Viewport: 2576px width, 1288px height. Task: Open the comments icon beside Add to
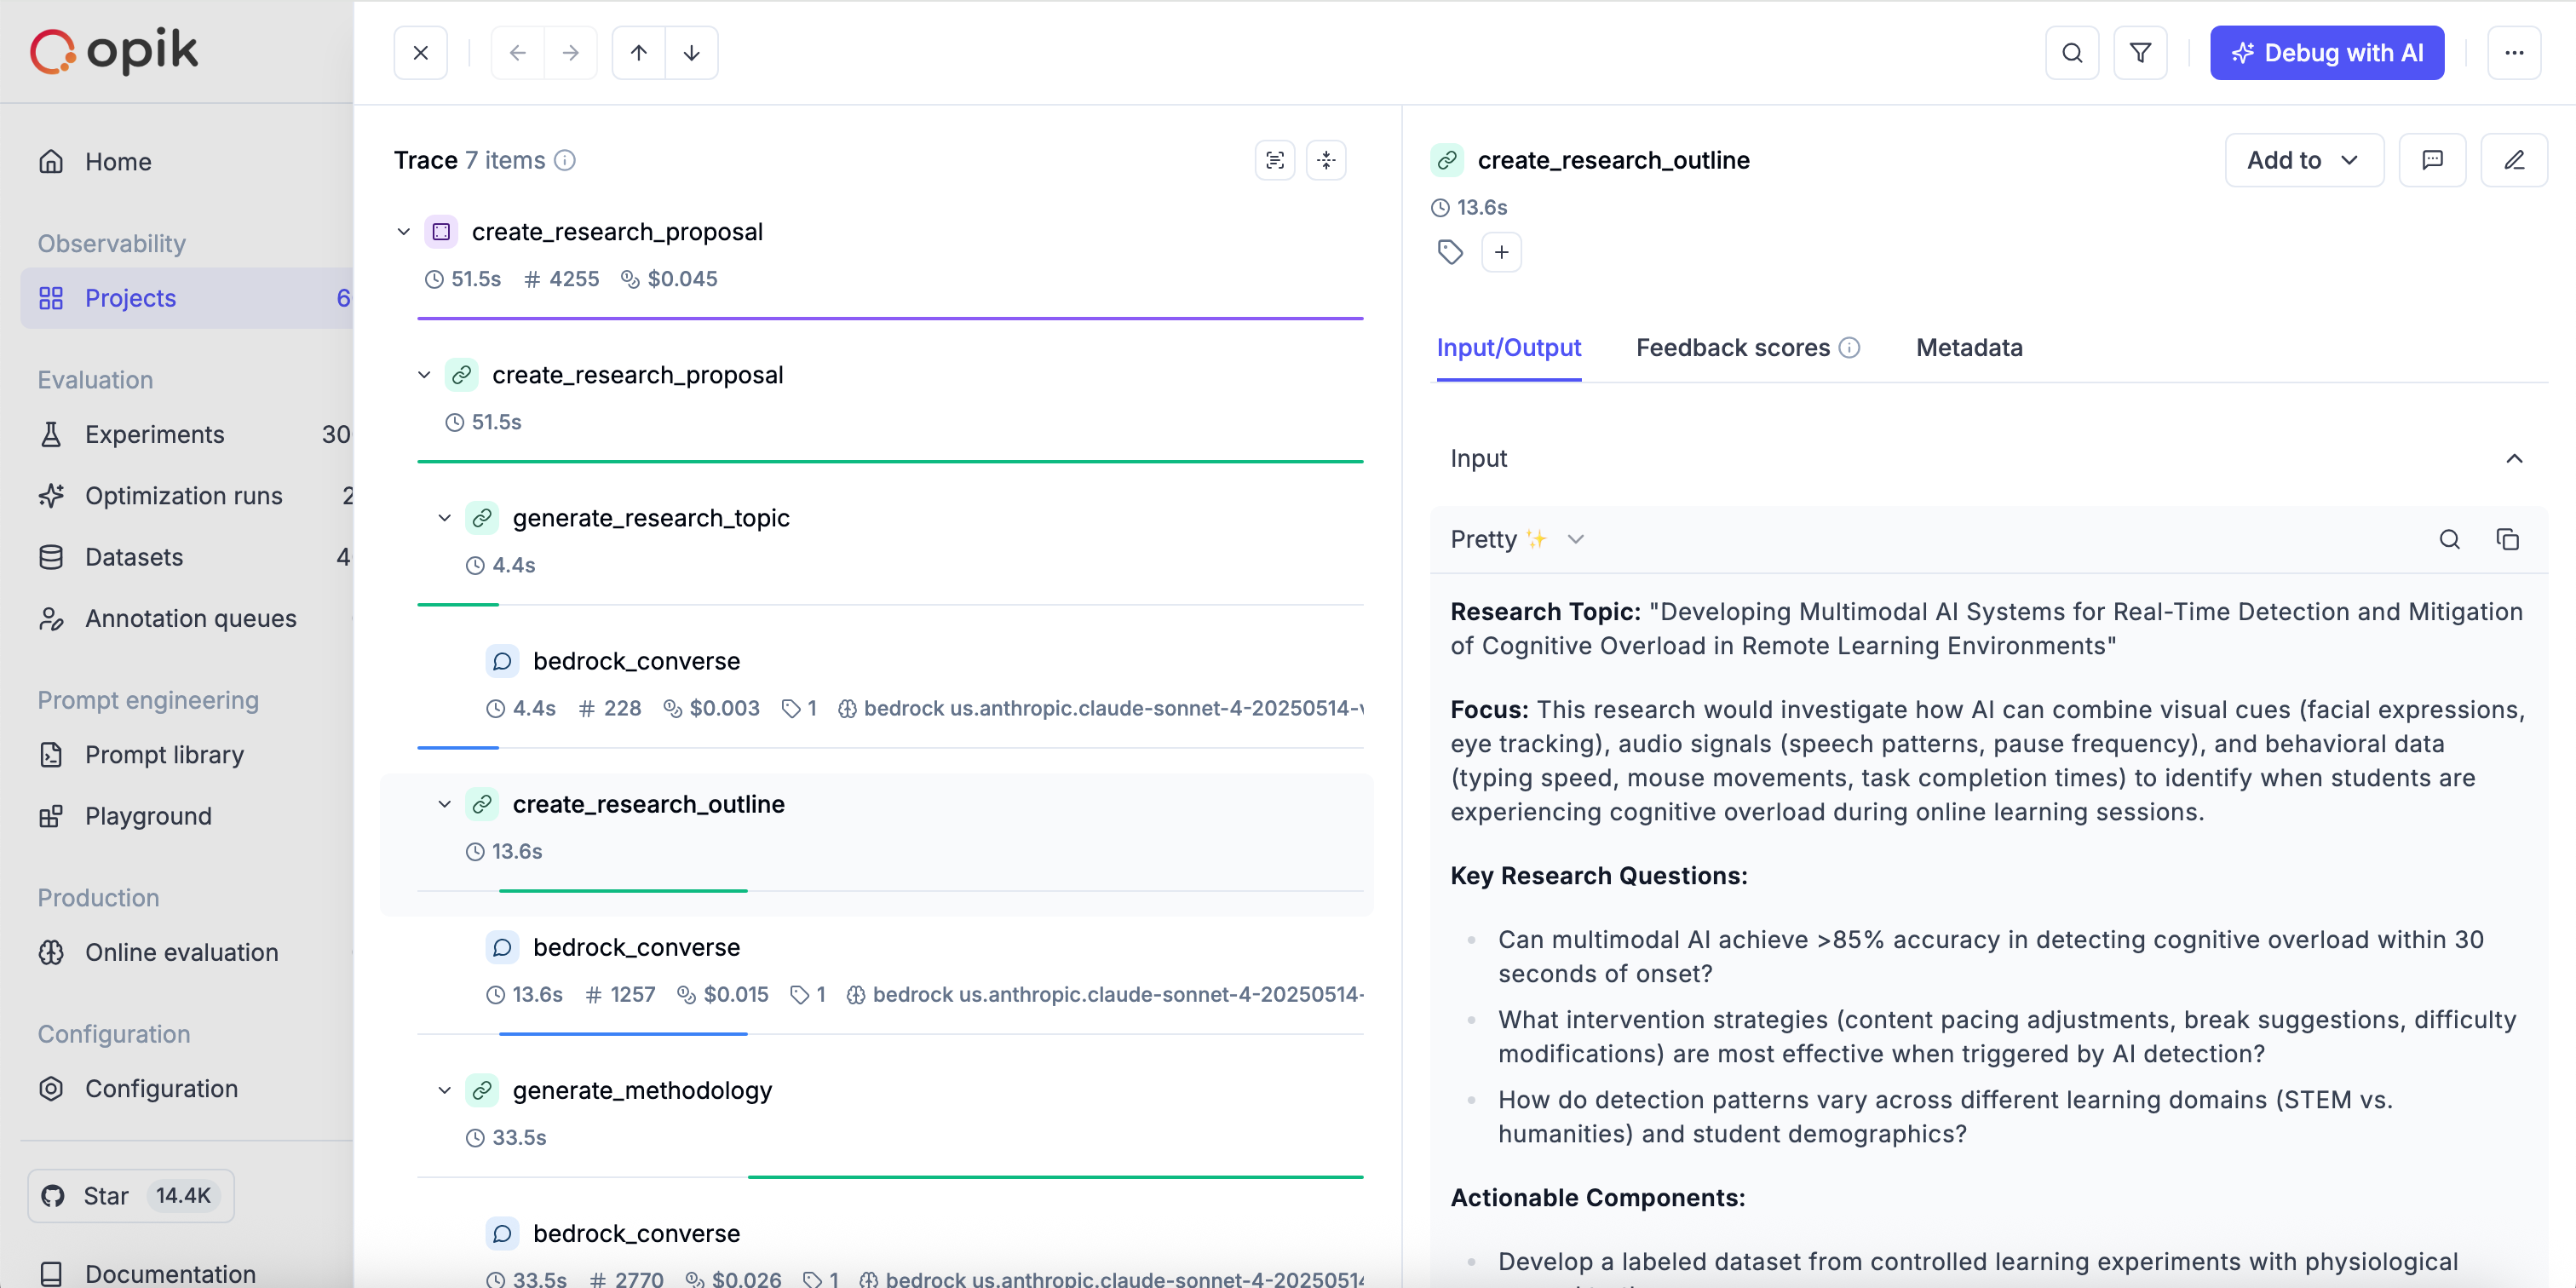[2432, 160]
